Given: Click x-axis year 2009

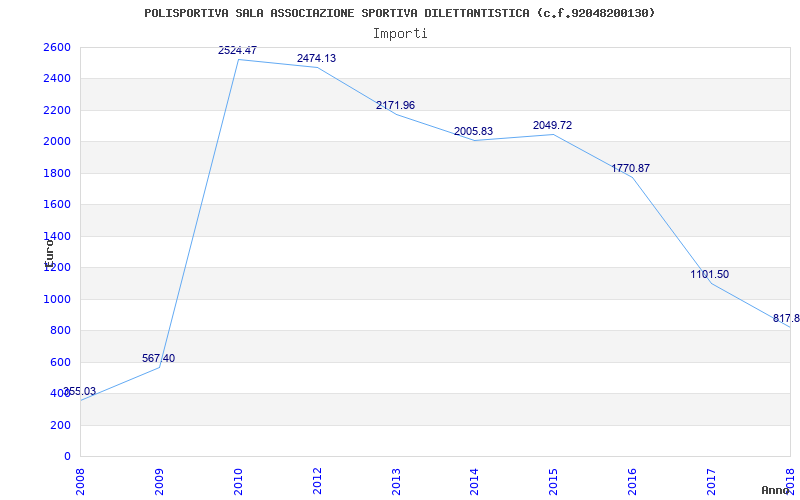Looking at the screenshot, I should click(x=159, y=482).
